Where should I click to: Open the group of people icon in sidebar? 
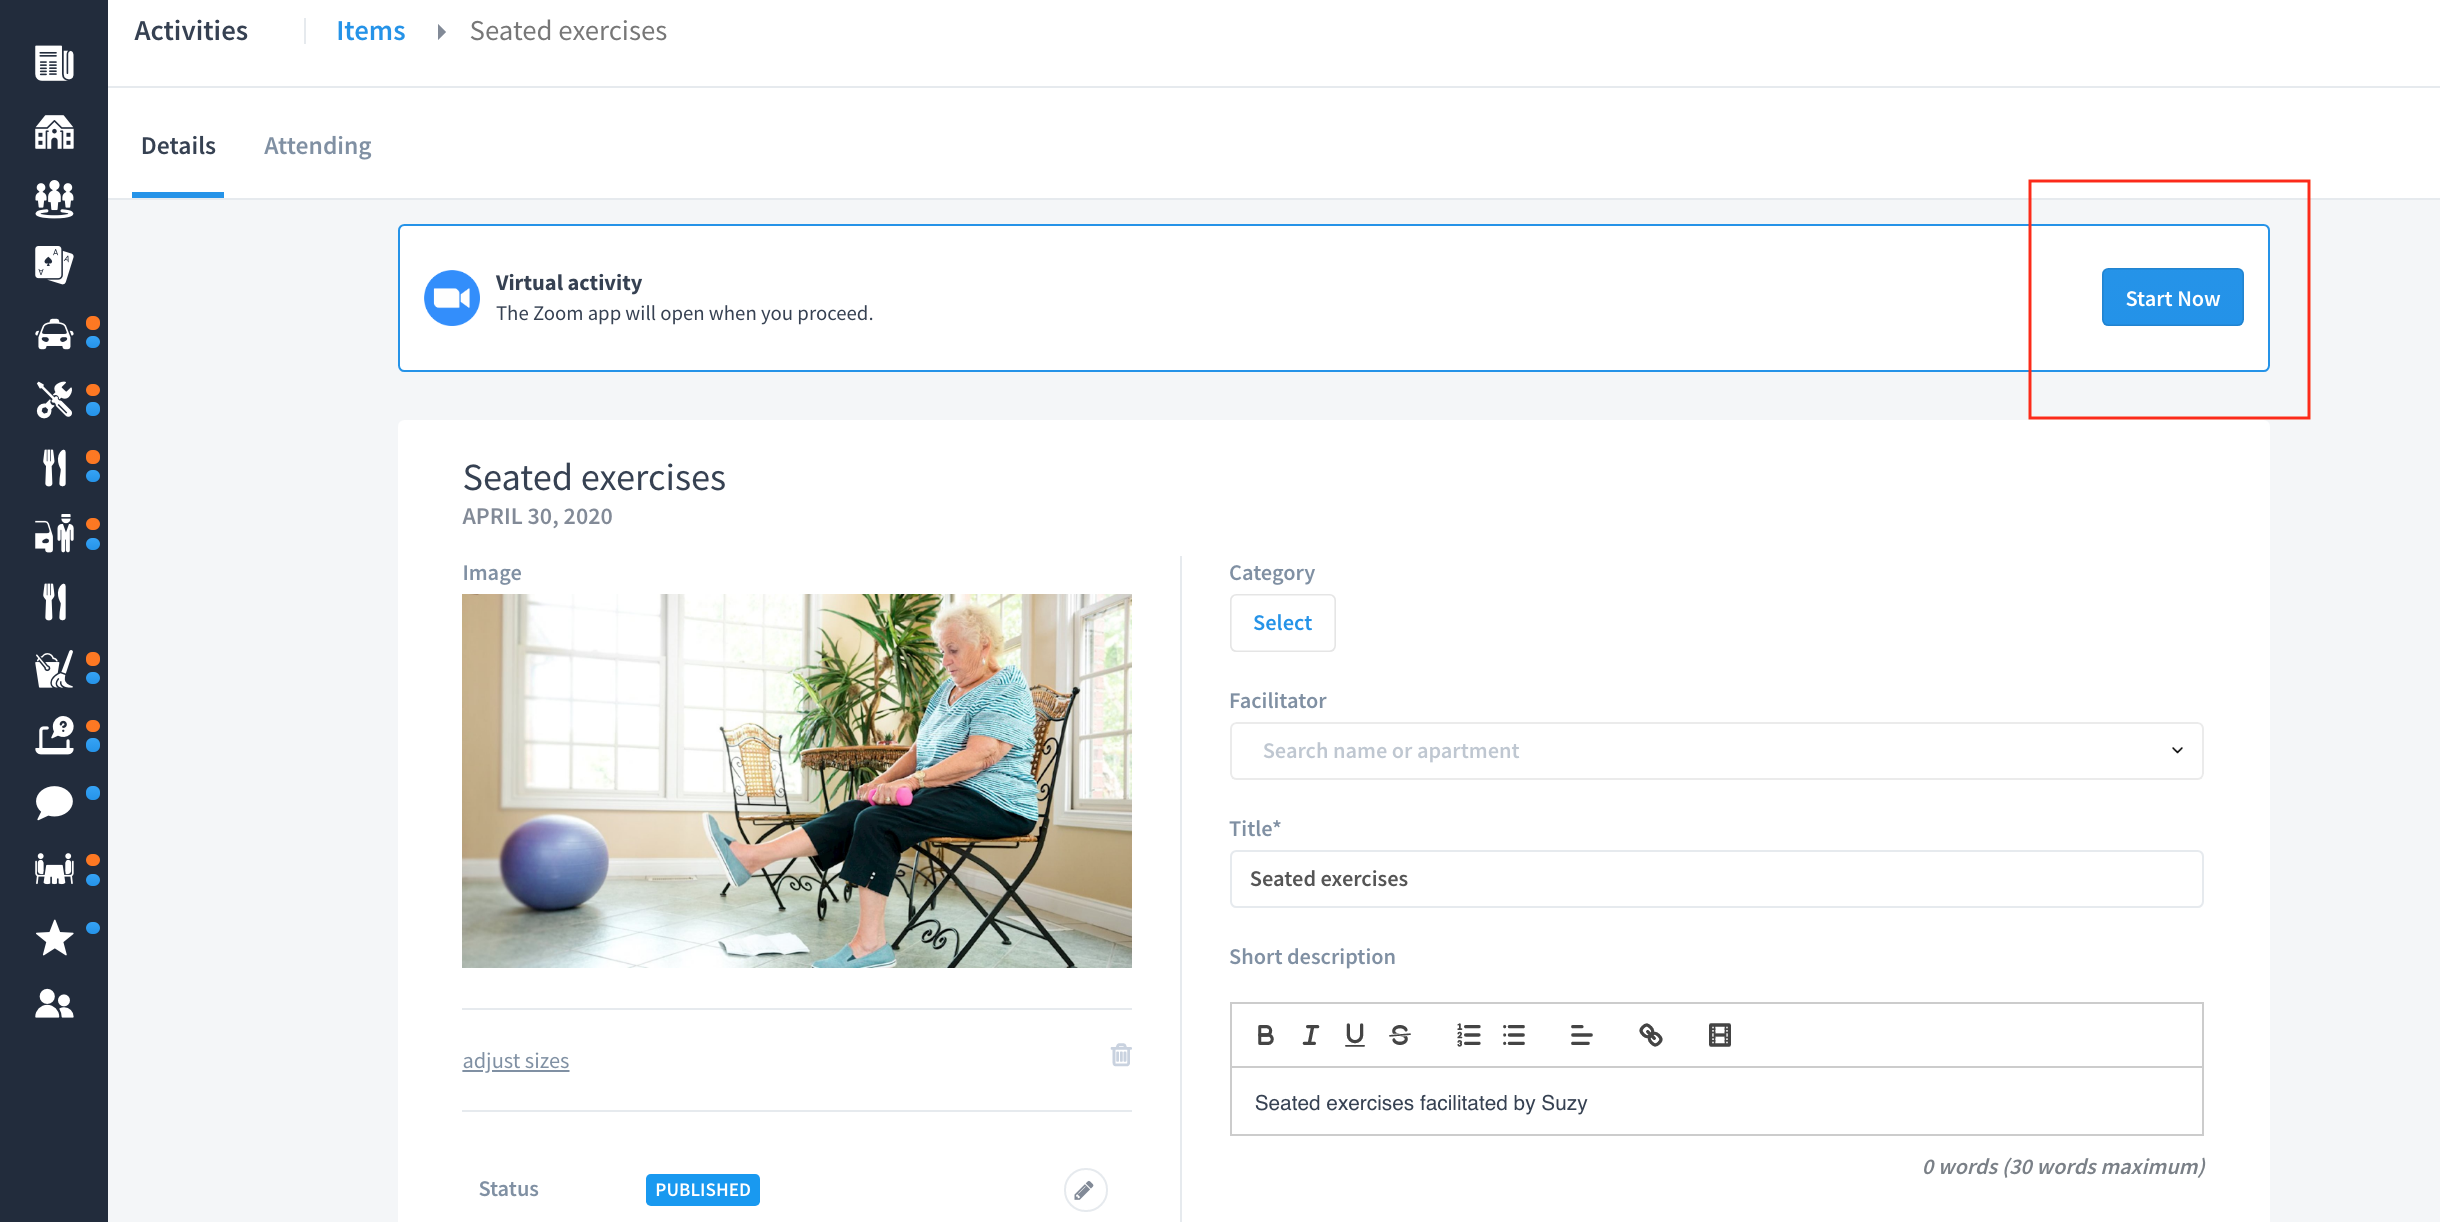click(x=54, y=199)
